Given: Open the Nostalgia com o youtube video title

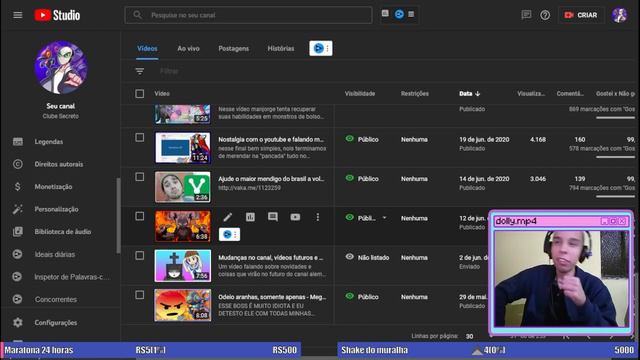Looking at the screenshot, I should tap(271, 140).
